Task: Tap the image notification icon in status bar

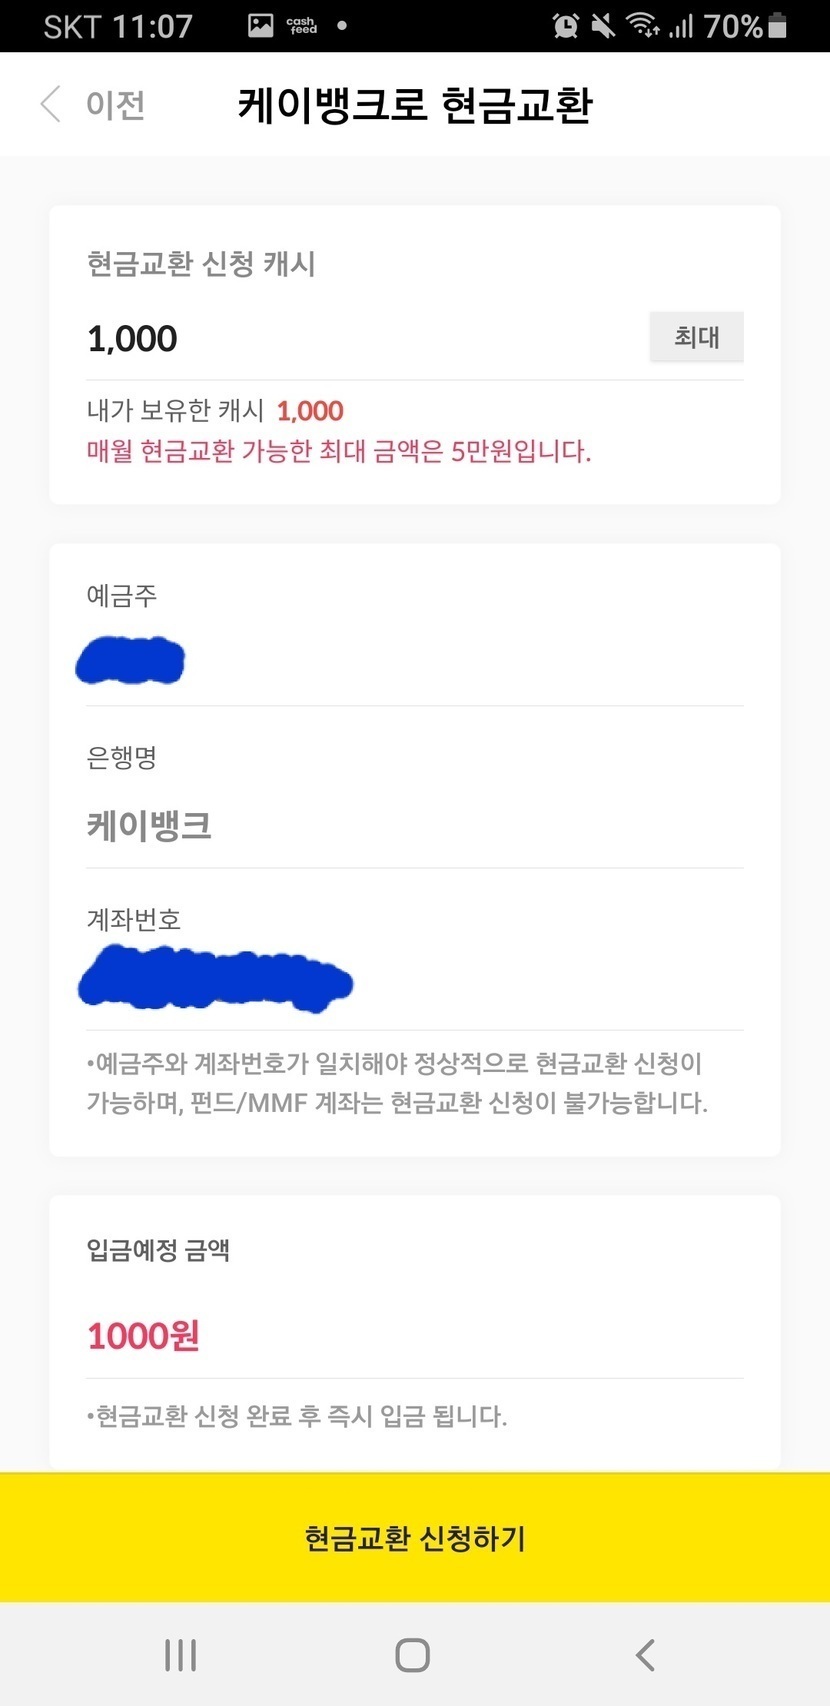Action: 261,26
